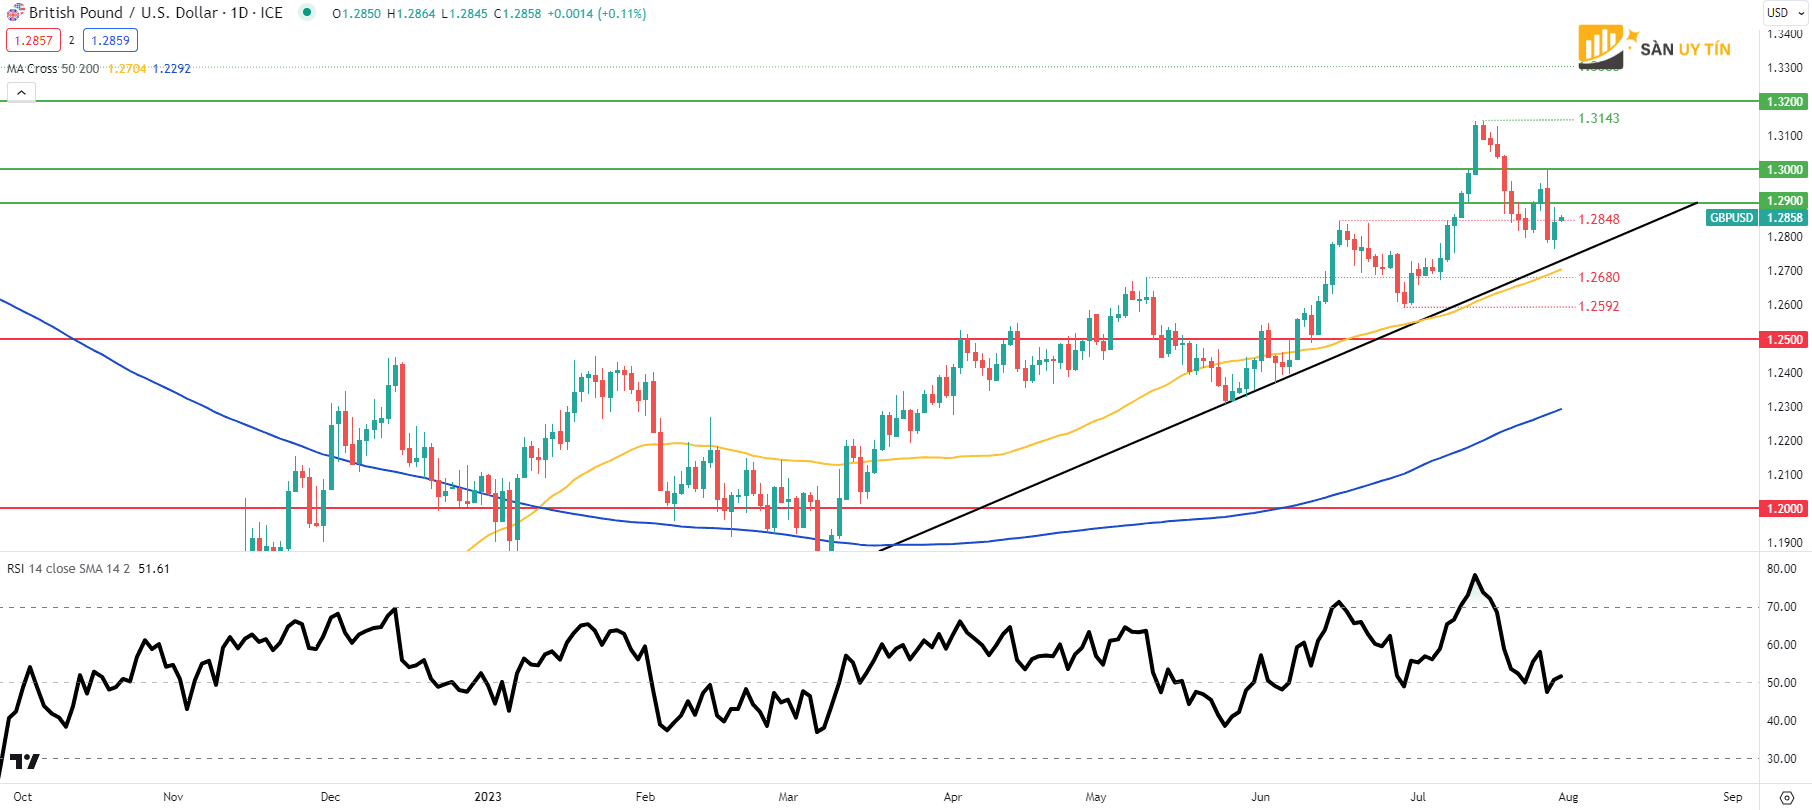Screen dimensions: 1812x810
Task: Click the Jun time axis label
Action: 1260,797
